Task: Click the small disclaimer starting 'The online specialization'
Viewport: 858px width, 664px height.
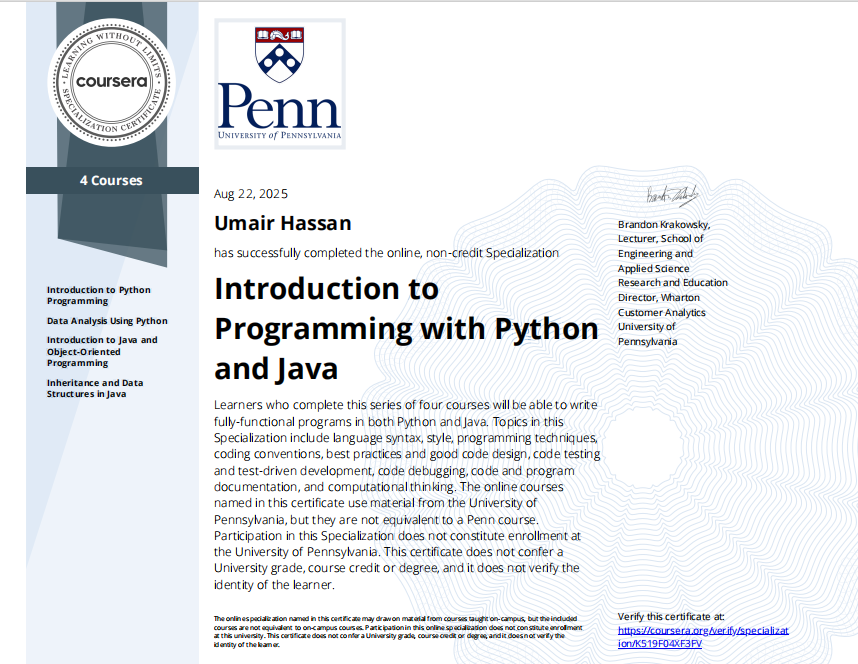Action: [x=398, y=631]
